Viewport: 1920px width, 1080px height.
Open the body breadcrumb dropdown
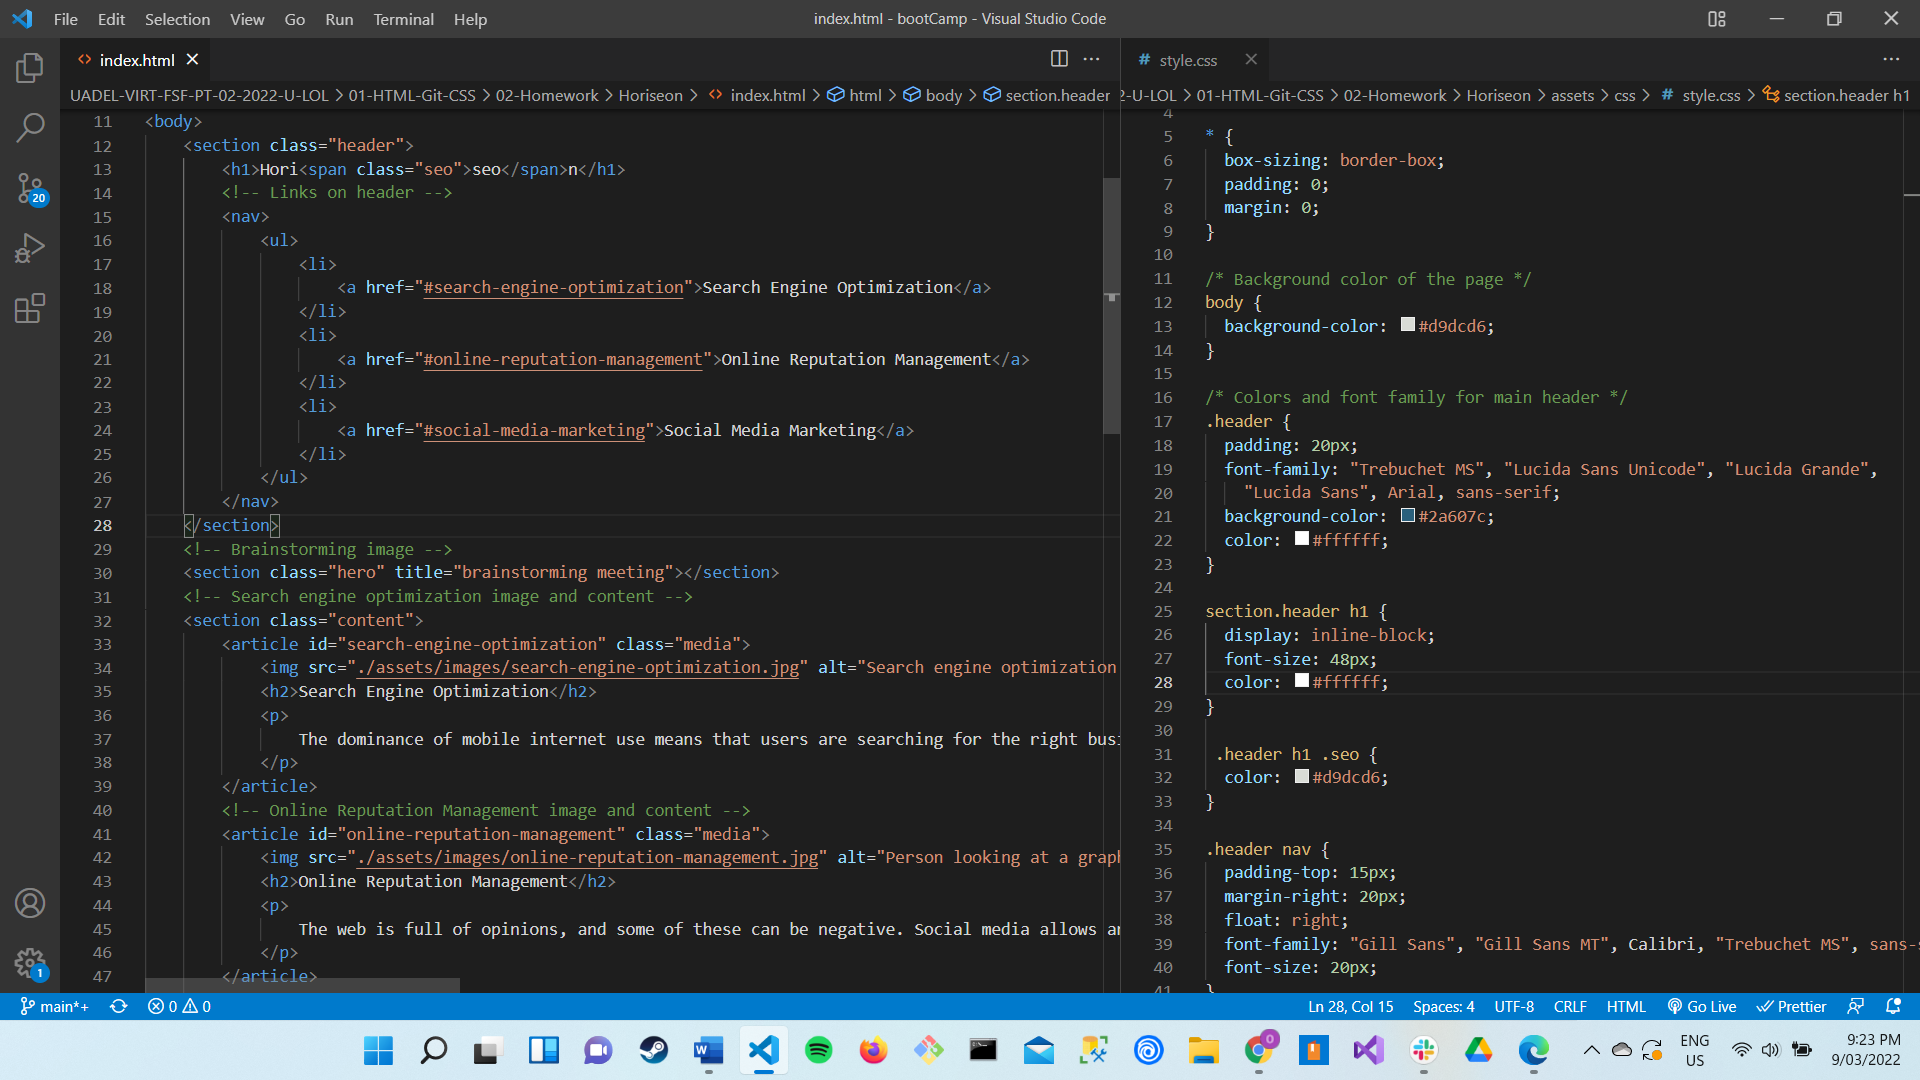coord(943,95)
